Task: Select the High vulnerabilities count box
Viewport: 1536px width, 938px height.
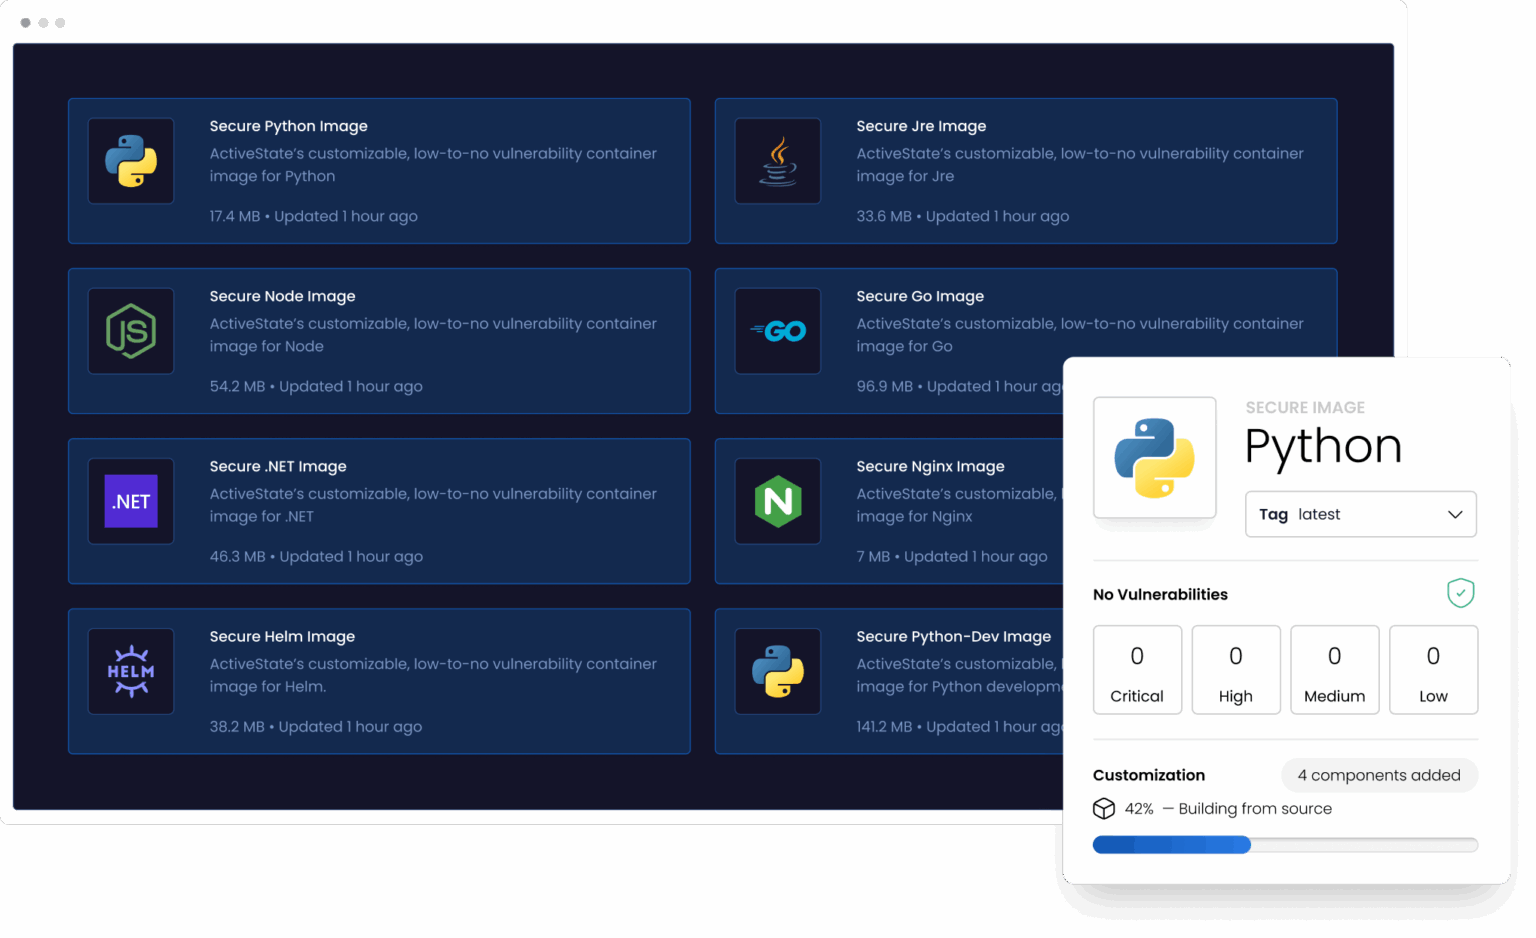Action: tap(1236, 670)
